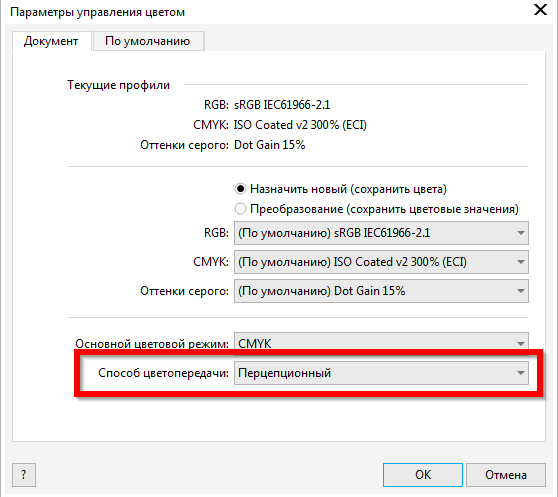Click the Оттенки серого dropdown arrow
The height and width of the screenshot is (497, 558).
tap(521, 291)
